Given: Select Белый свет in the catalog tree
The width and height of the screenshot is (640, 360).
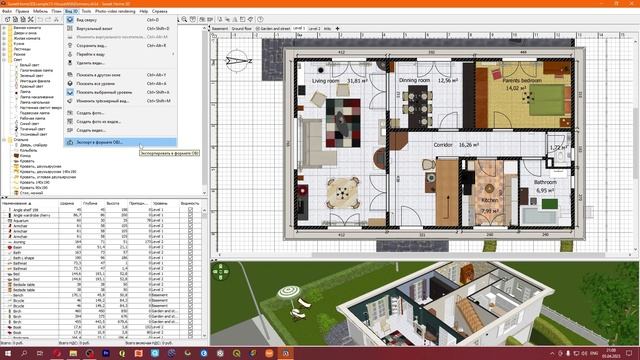Looking at the screenshot, I should 29,65.
